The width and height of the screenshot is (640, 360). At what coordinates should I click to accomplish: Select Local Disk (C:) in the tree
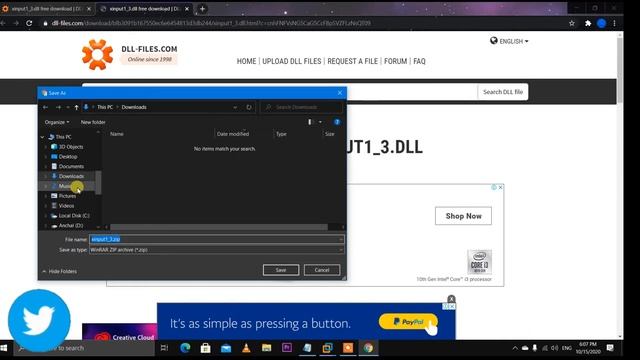(x=74, y=216)
